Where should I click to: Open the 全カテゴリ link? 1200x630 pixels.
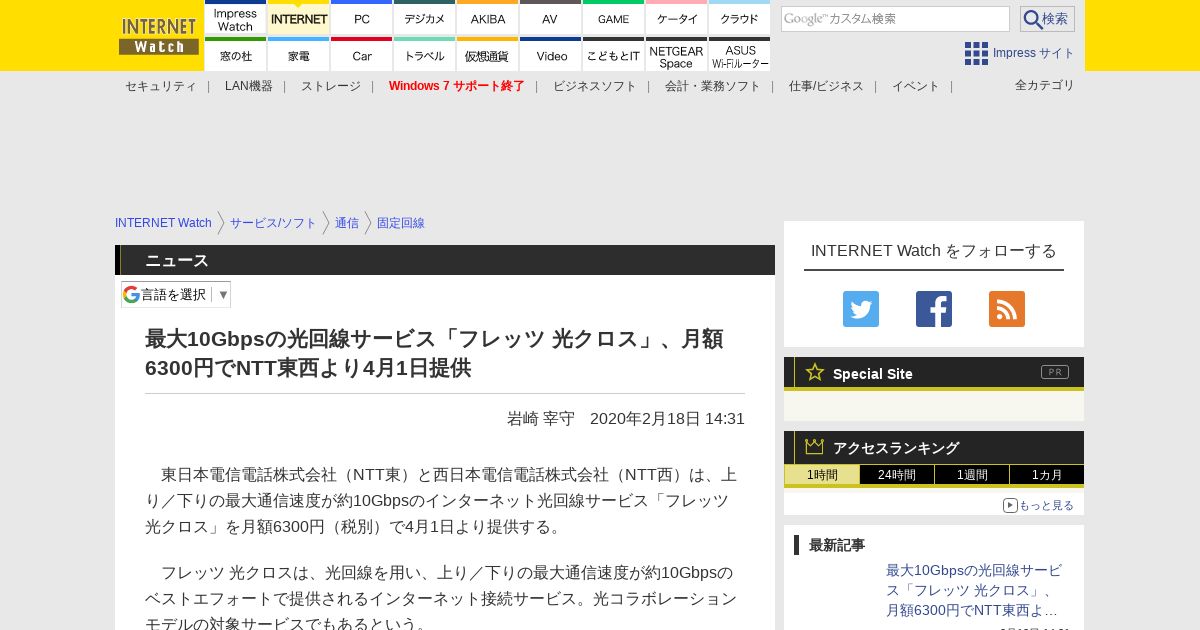(x=1045, y=85)
